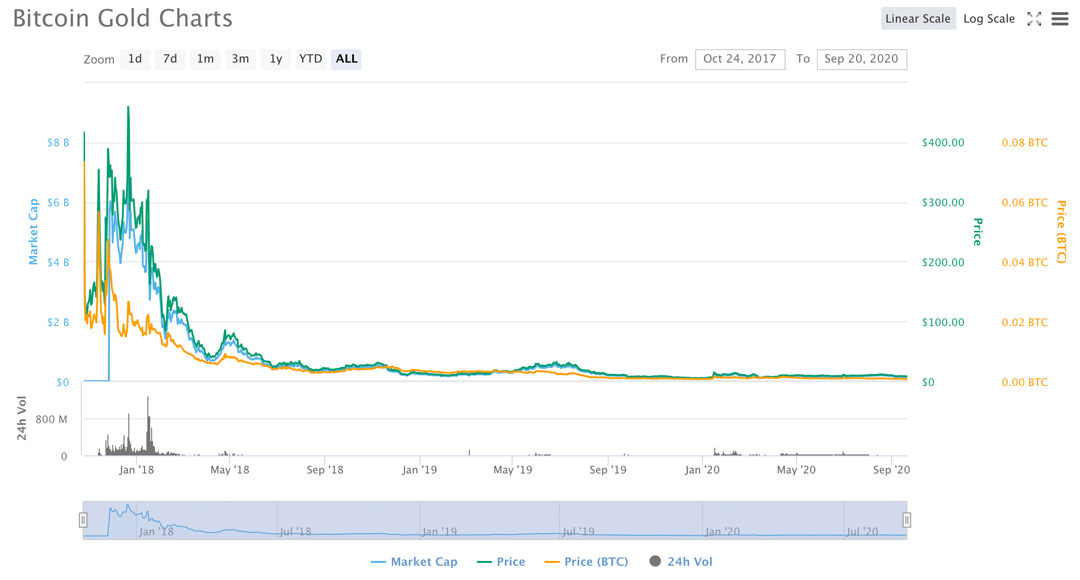Click the 800 M volume label
This screenshot has height=580, width=1080.
(52, 420)
